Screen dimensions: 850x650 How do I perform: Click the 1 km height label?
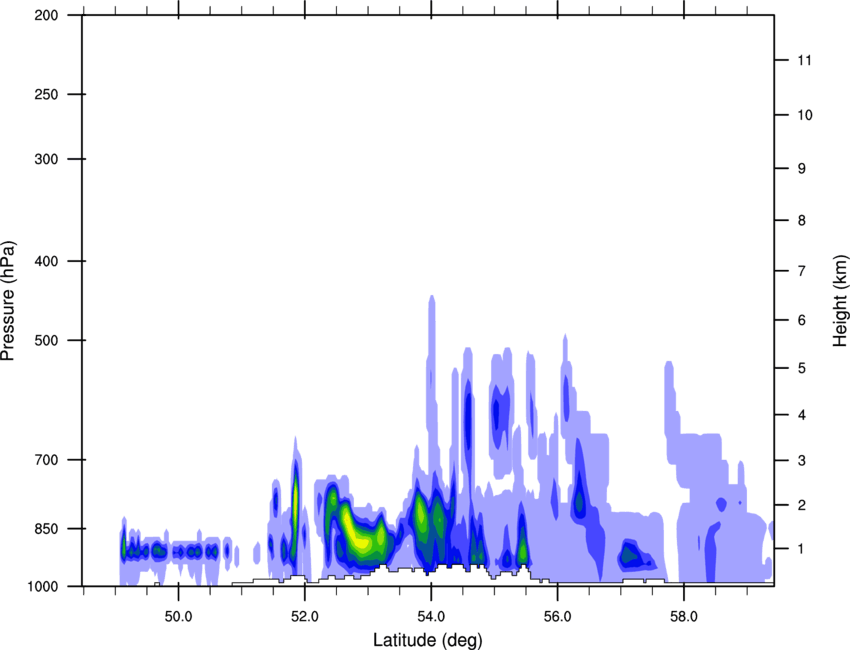click(x=802, y=549)
